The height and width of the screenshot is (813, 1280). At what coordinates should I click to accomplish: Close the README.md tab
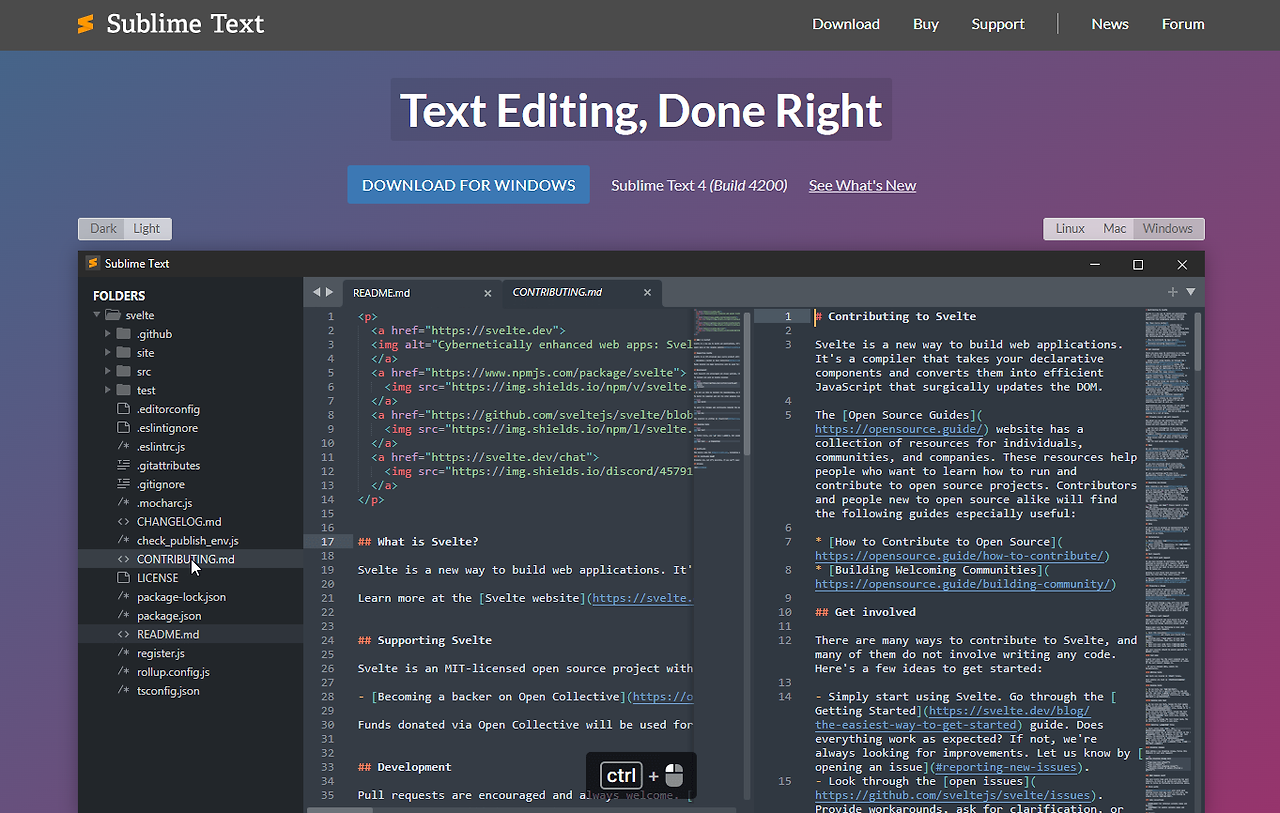click(x=488, y=293)
